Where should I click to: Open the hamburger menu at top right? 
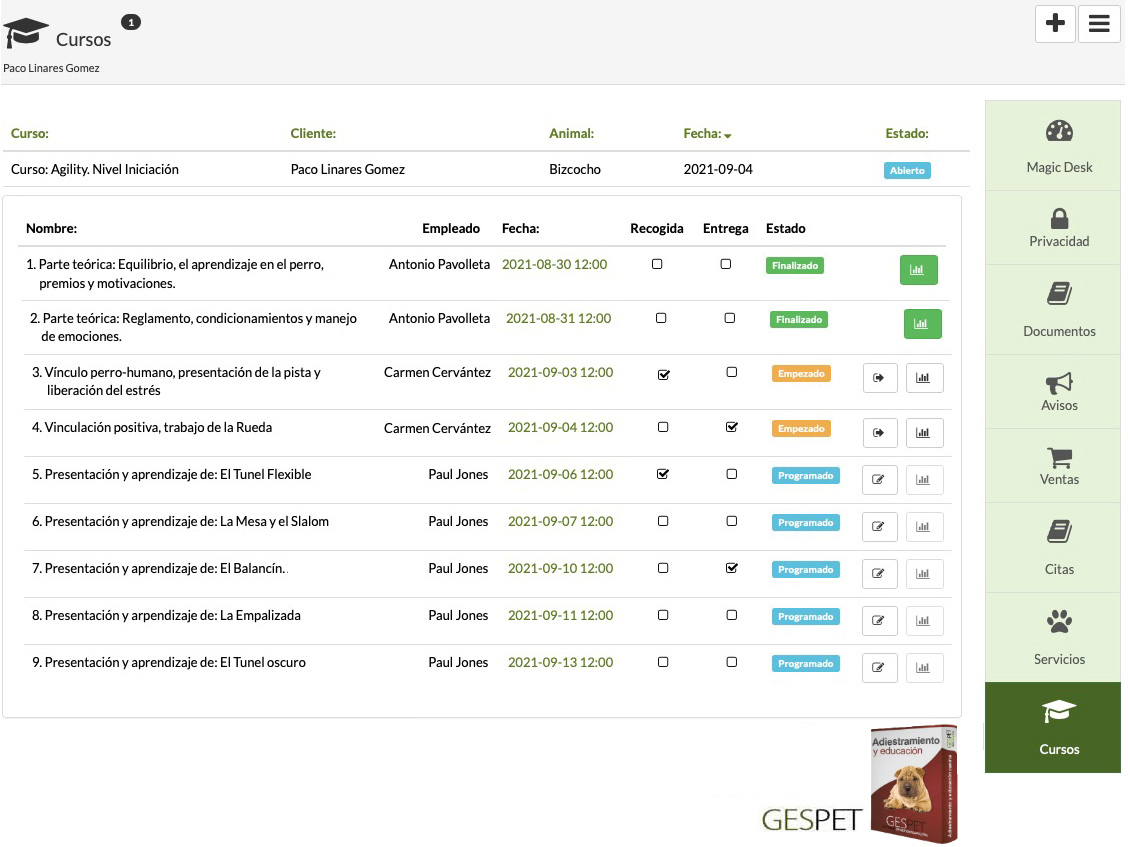(x=1099, y=24)
